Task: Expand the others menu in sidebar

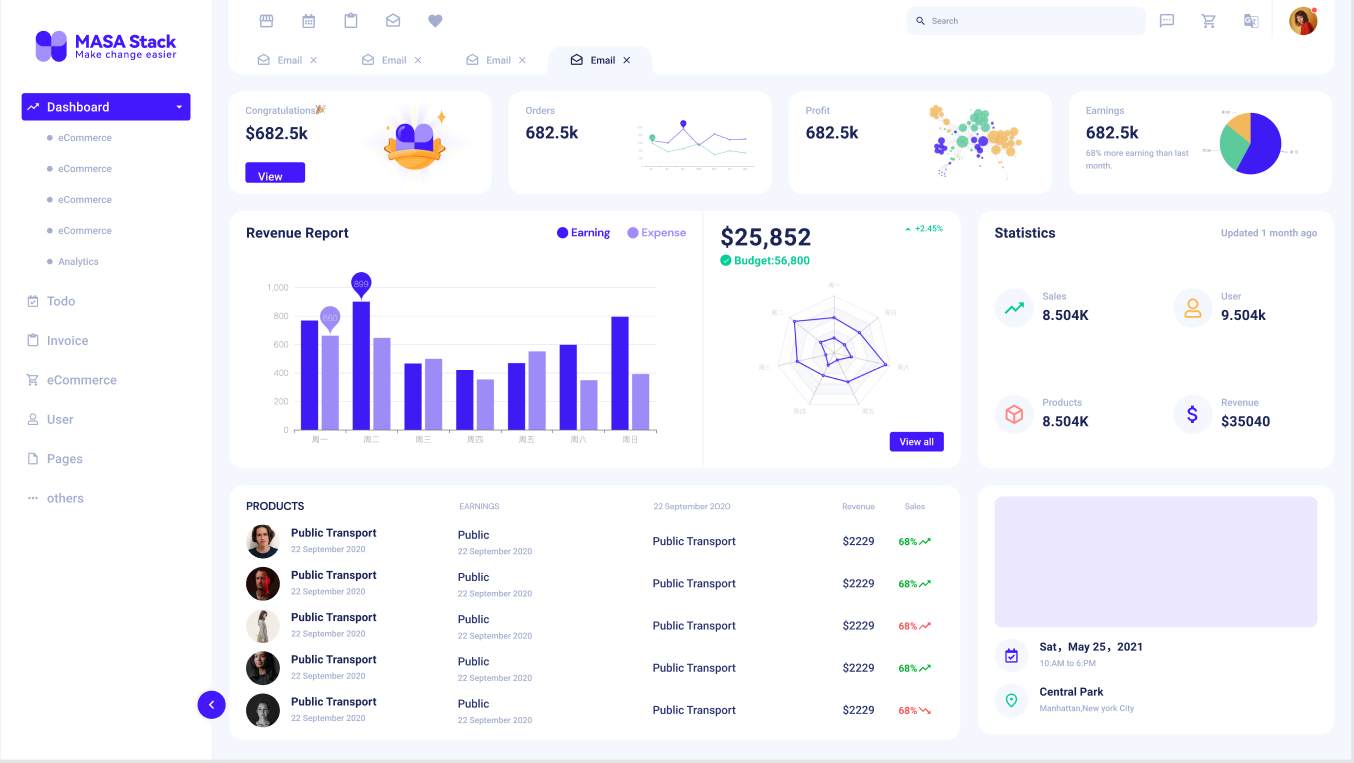Action: [65, 498]
